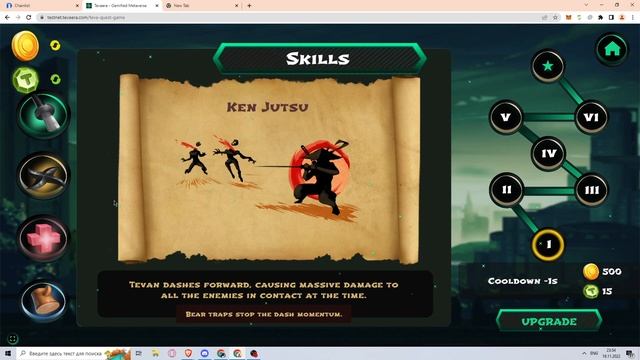Image resolution: width=640 pixels, height=360 pixels.
Task: Select the green T token icon
Action: click(26, 79)
